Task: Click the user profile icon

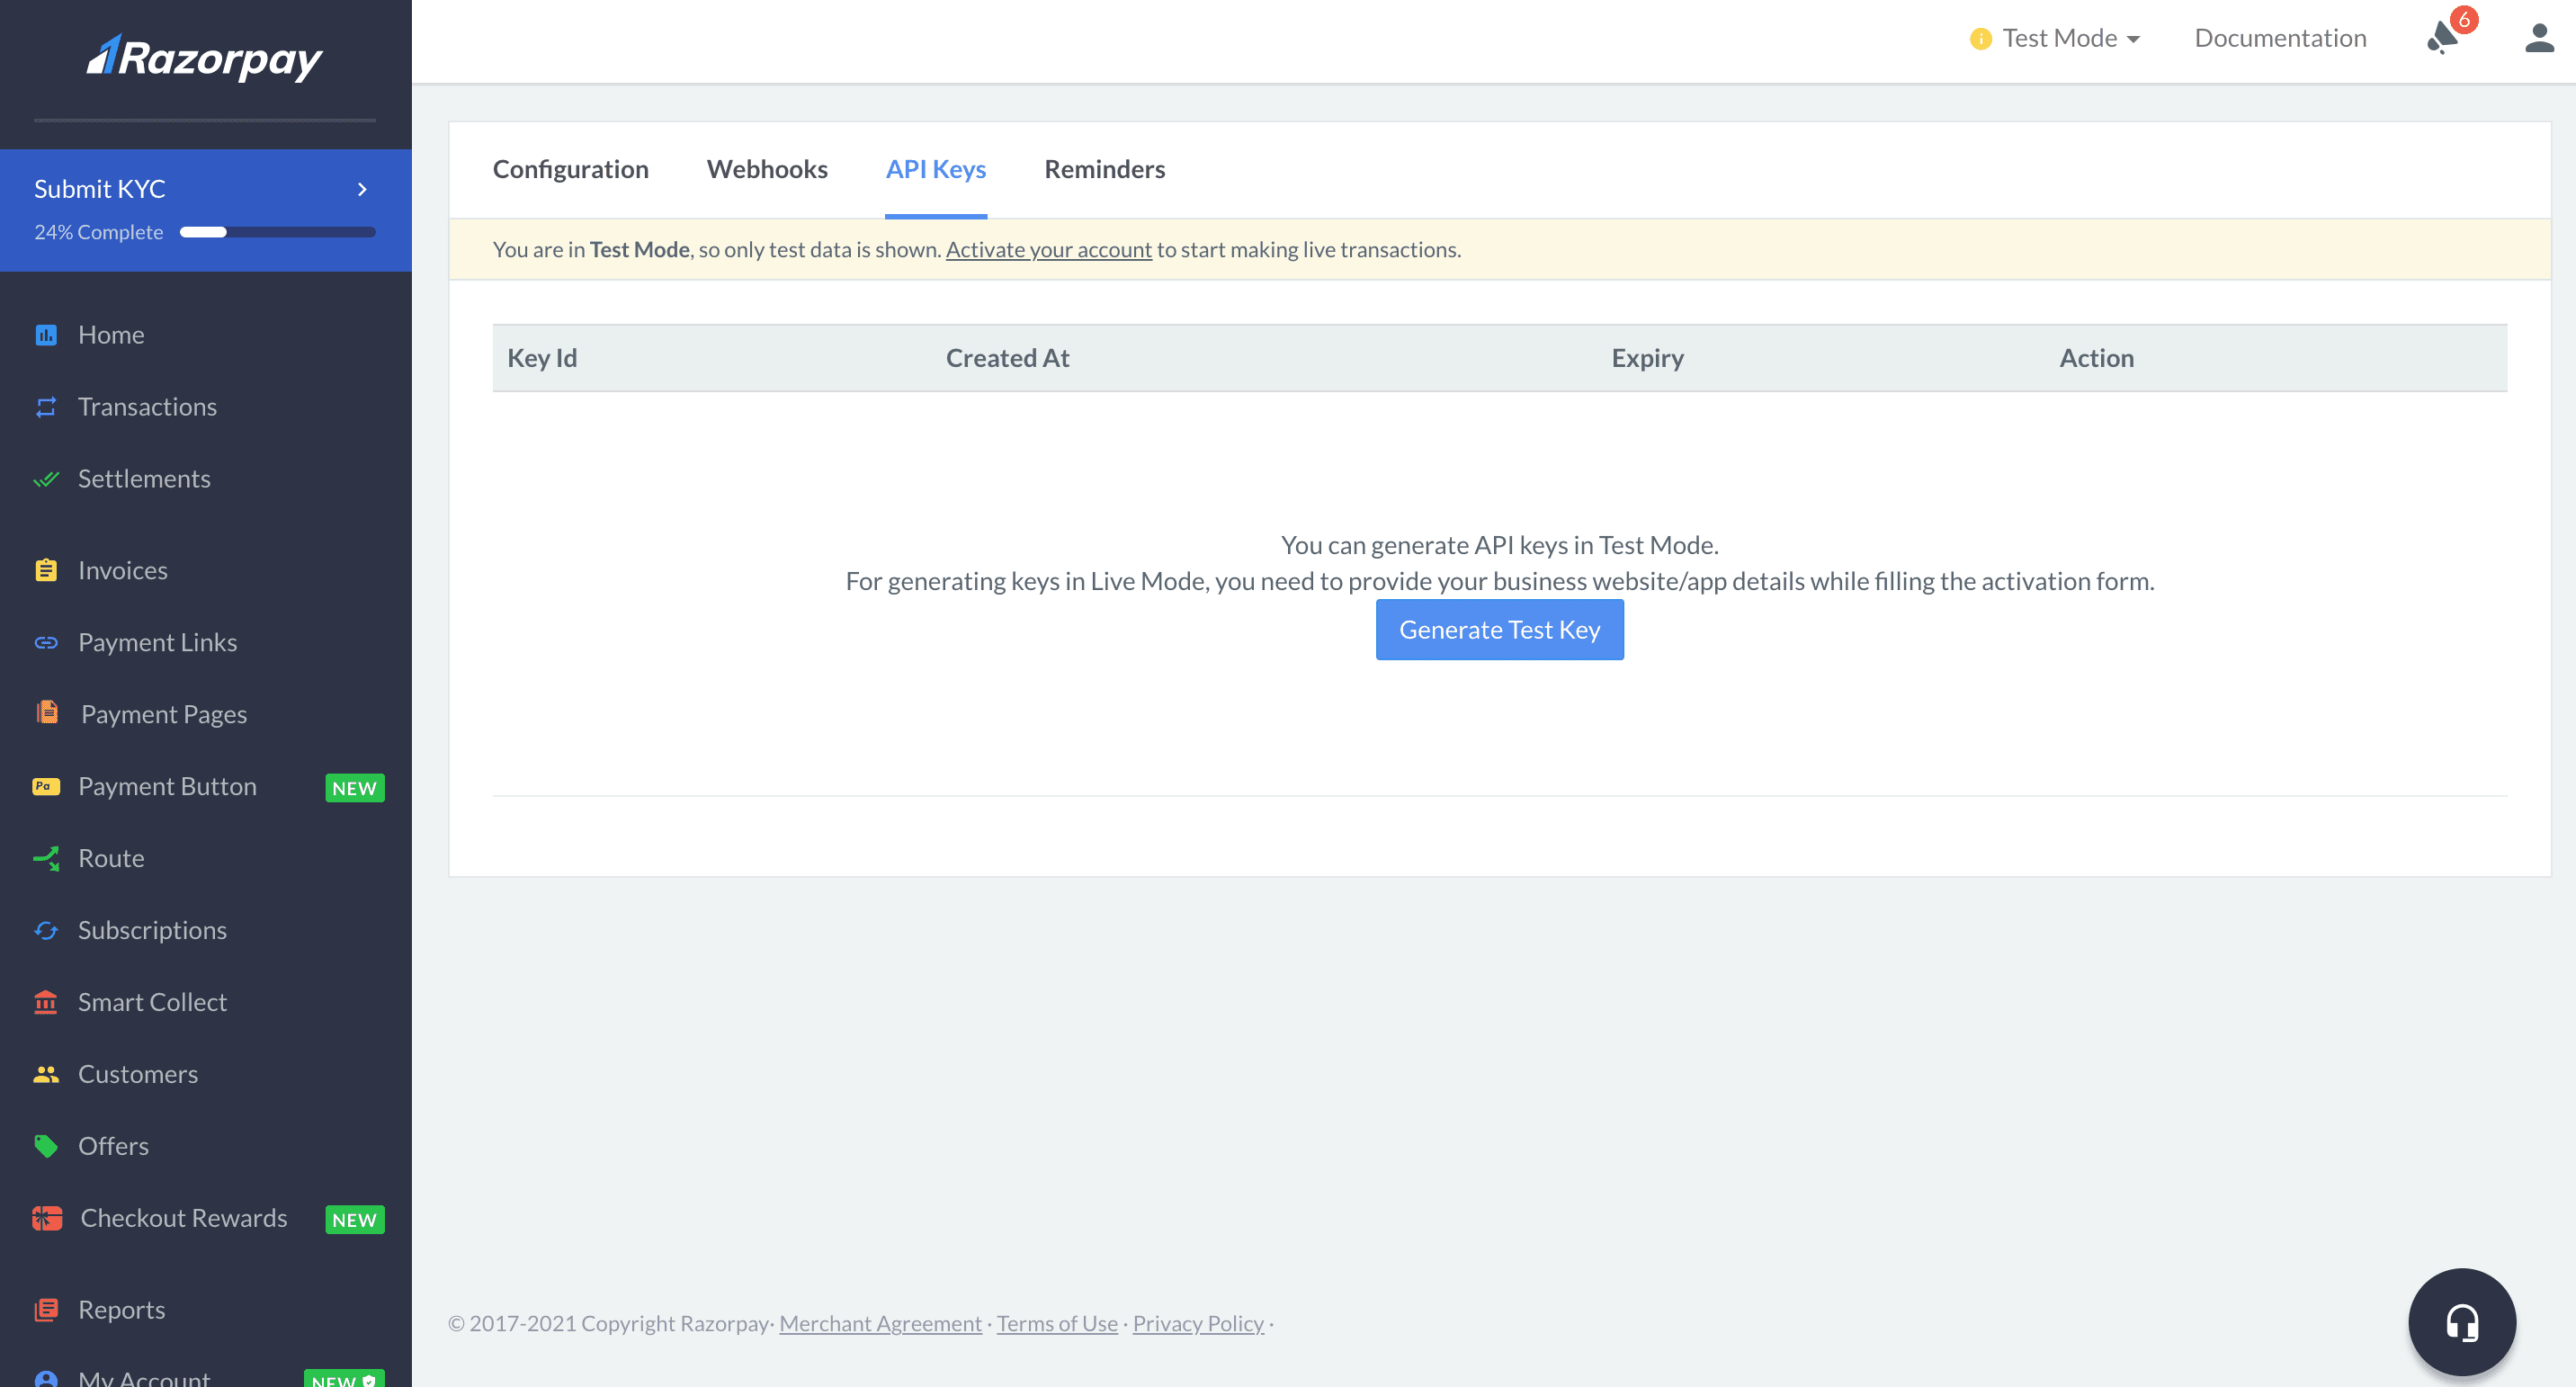Action: [x=2538, y=38]
